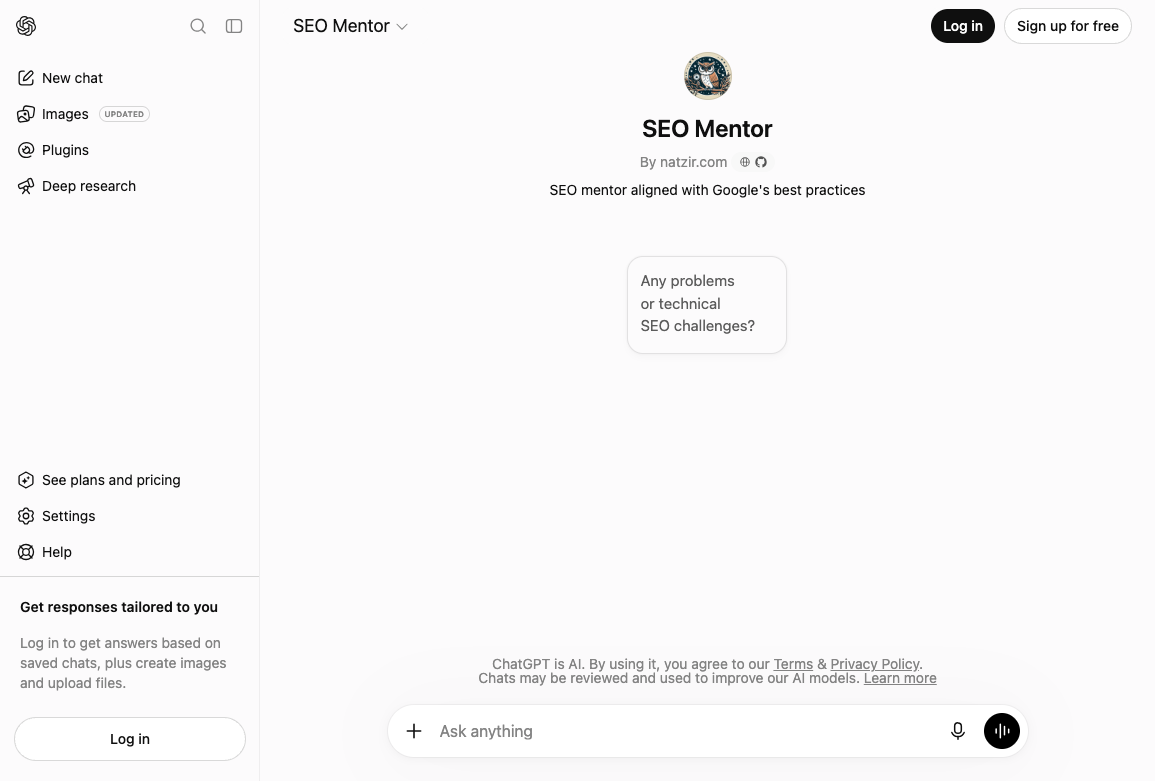Open Plugins in the sidebar
This screenshot has height=781, width=1155.
(x=130, y=150)
